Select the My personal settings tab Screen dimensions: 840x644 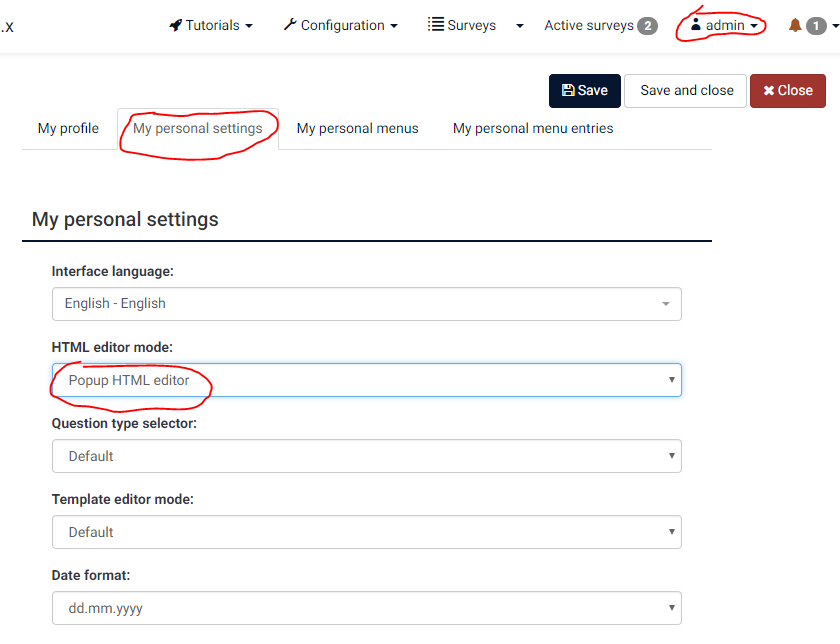197,128
